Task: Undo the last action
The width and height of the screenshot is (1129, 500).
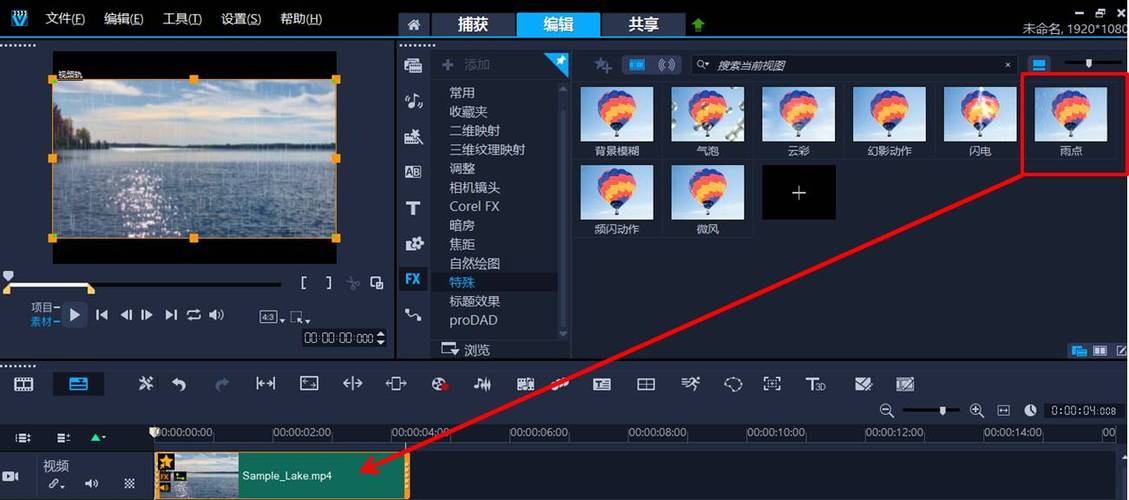Action: [x=179, y=384]
